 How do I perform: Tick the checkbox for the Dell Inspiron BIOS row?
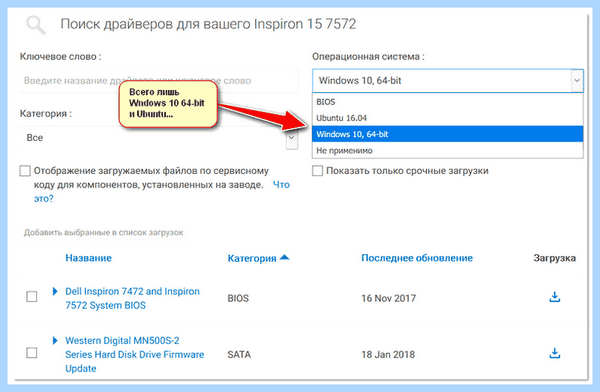tap(32, 297)
